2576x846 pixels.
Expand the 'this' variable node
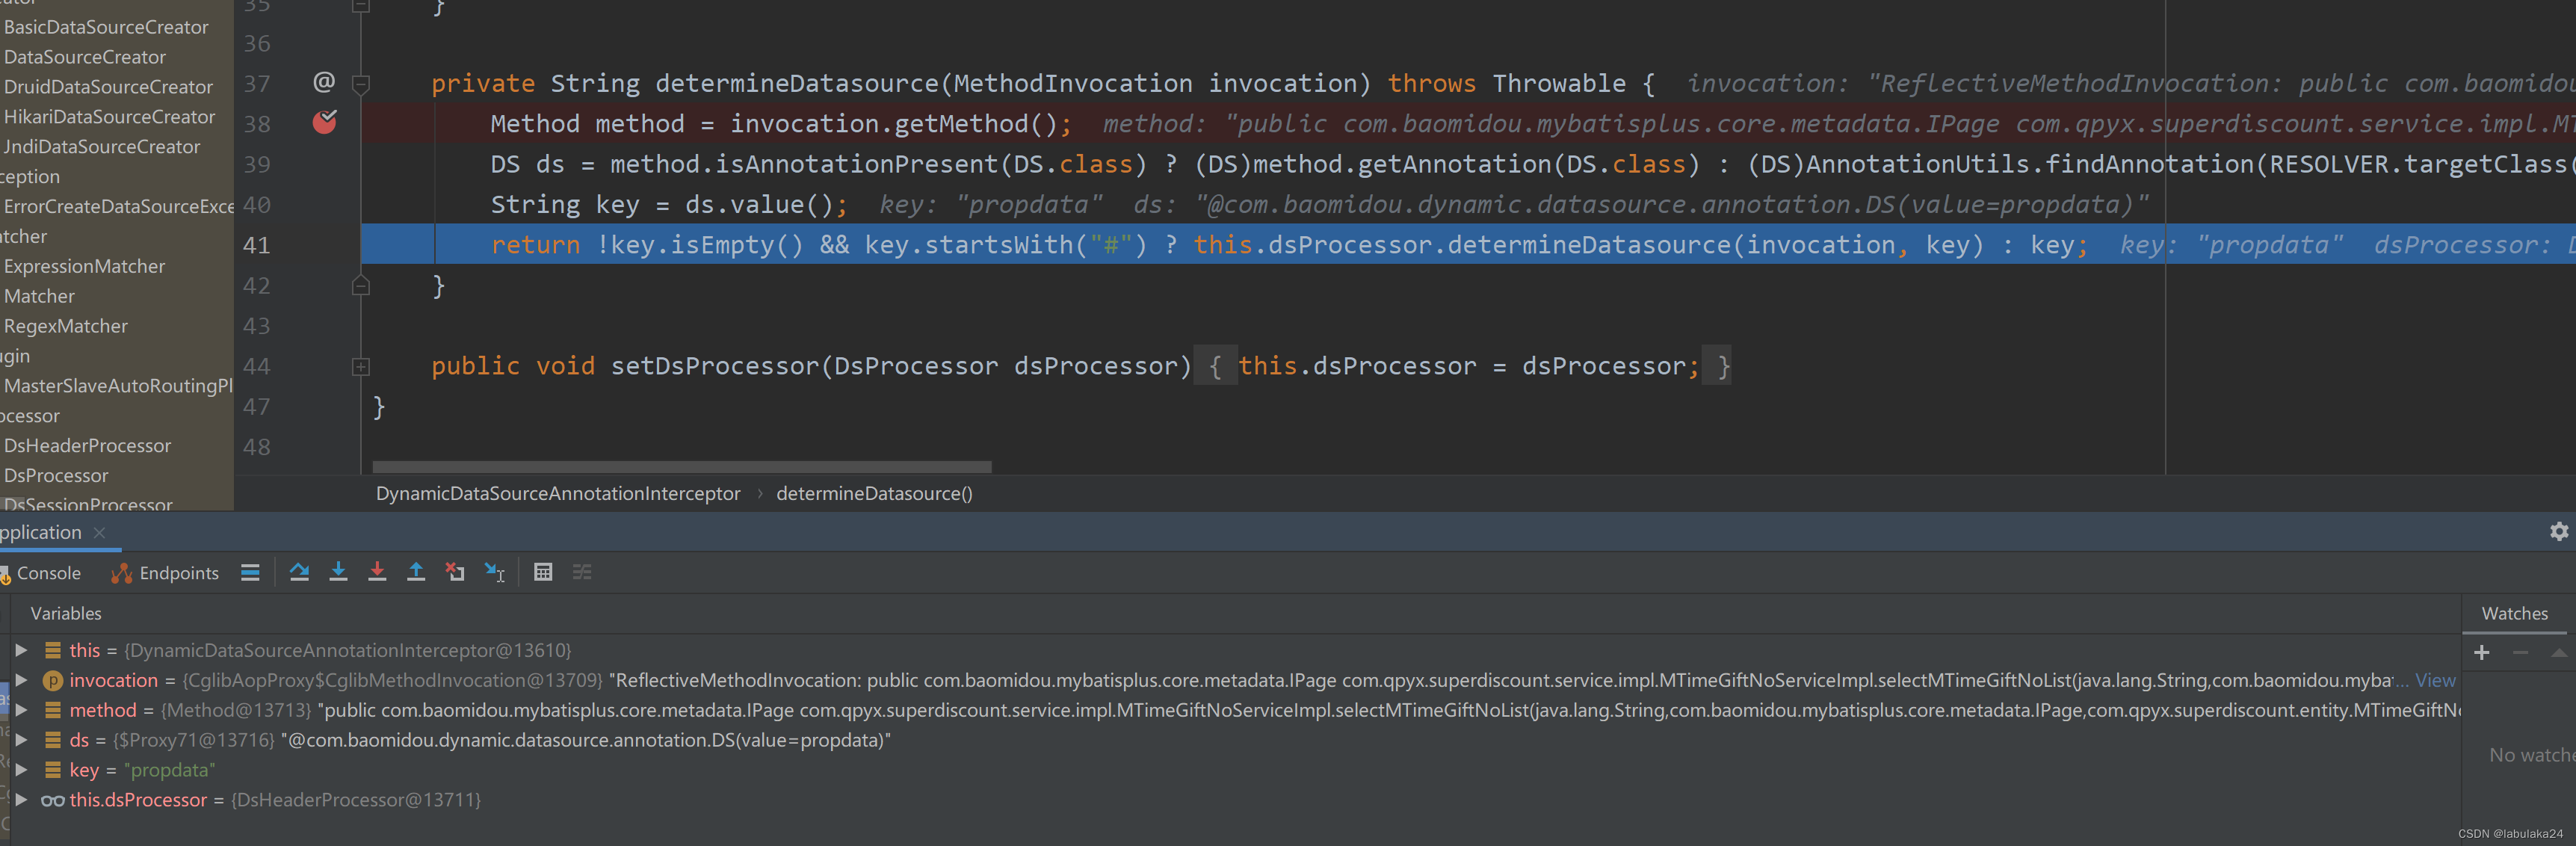21,650
